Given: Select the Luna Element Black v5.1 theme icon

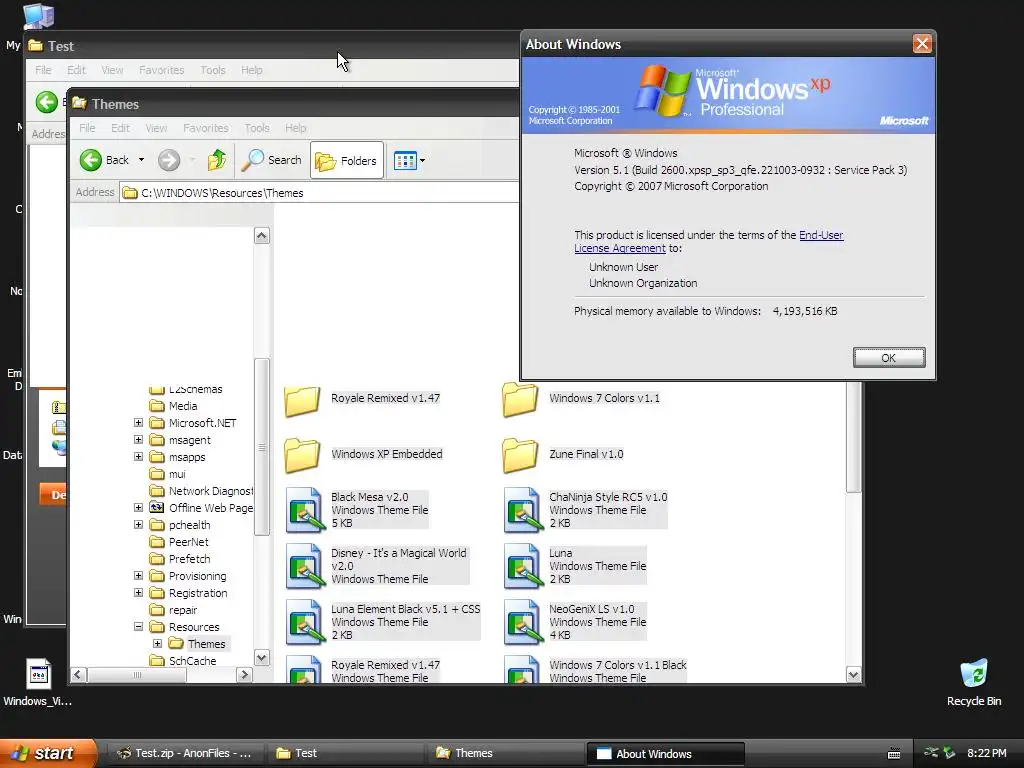Looking at the screenshot, I should (305, 622).
